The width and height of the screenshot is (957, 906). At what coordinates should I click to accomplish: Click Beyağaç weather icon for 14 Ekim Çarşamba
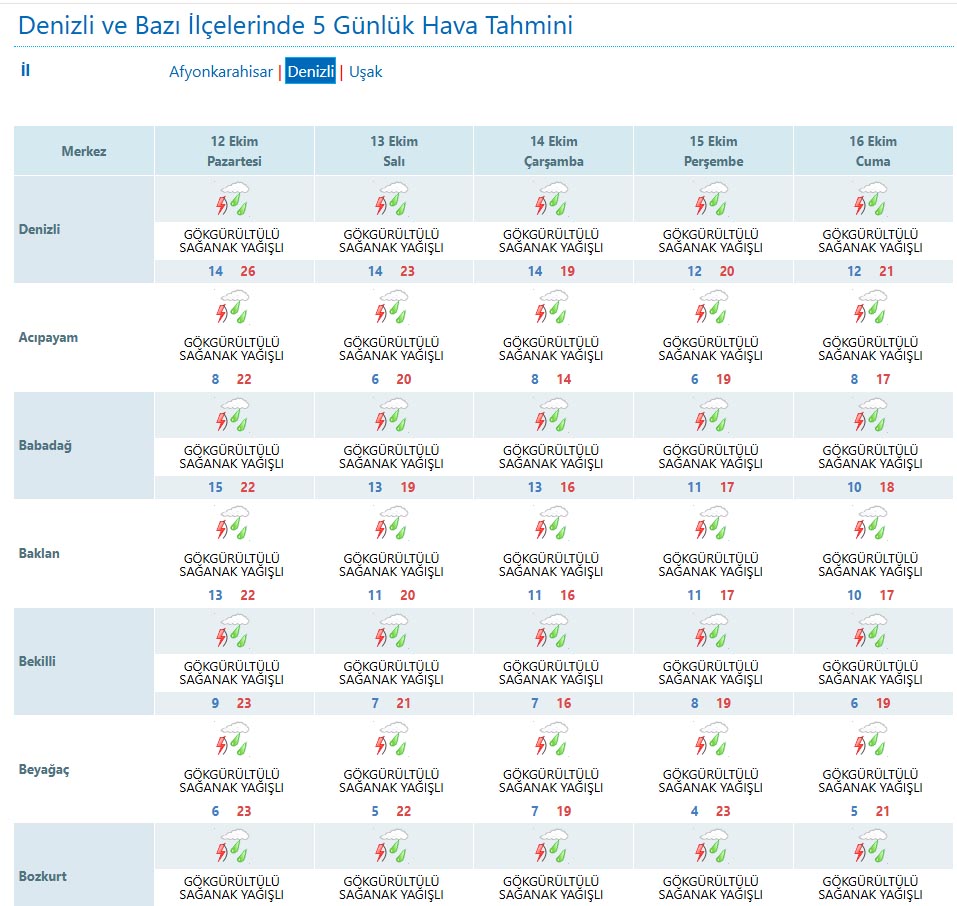pyautogui.click(x=552, y=739)
